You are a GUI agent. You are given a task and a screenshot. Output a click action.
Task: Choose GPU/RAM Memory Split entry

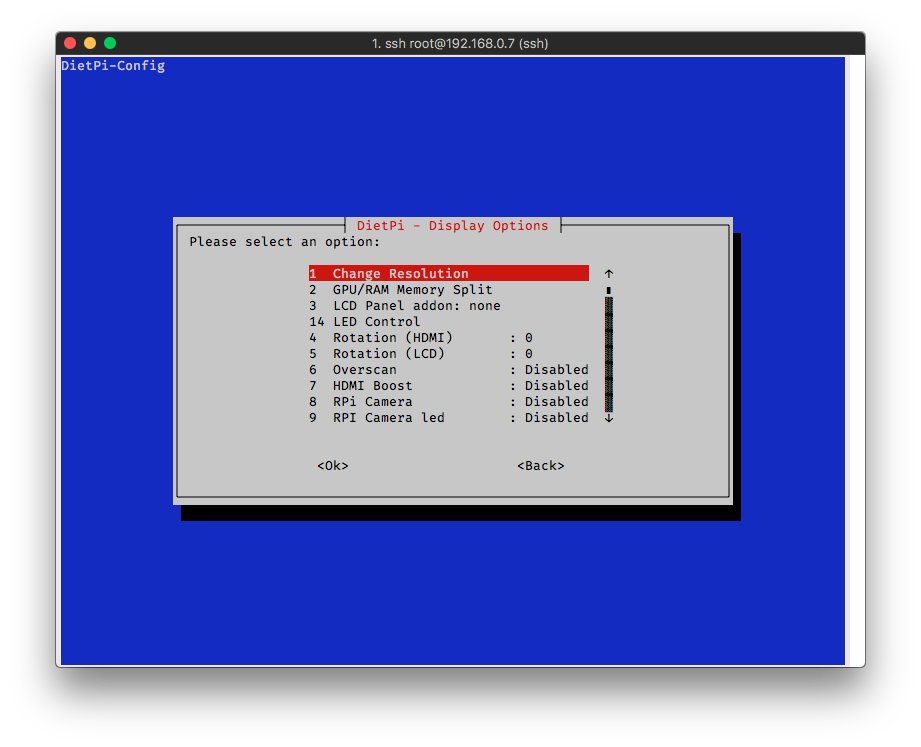(x=449, y=290)
